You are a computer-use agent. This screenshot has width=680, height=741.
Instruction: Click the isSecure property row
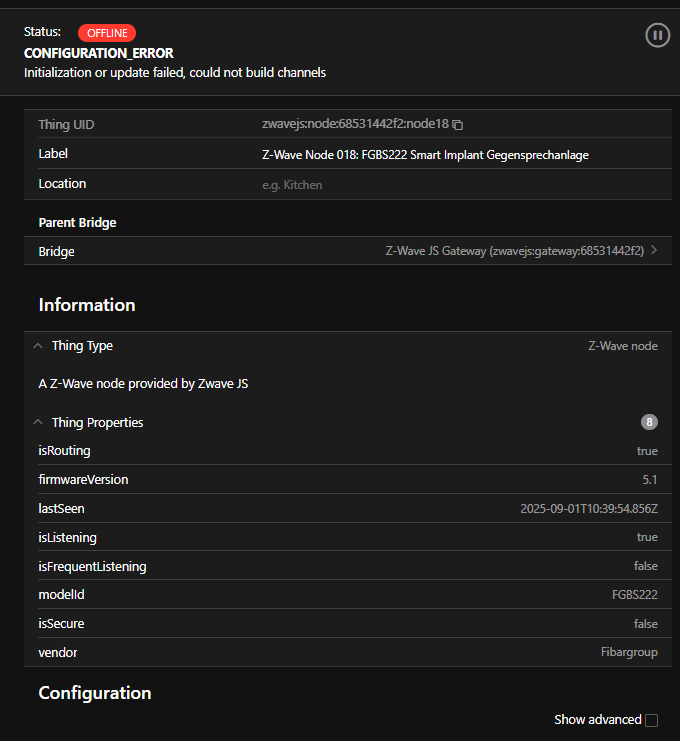347,624
